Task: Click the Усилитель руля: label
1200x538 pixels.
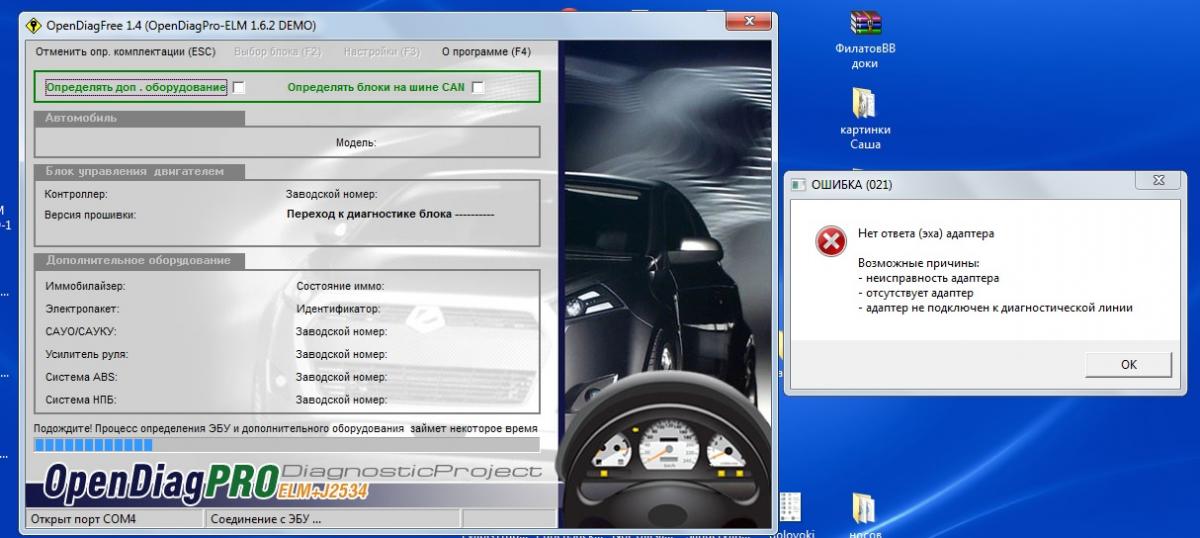Action: click(87, 354)
